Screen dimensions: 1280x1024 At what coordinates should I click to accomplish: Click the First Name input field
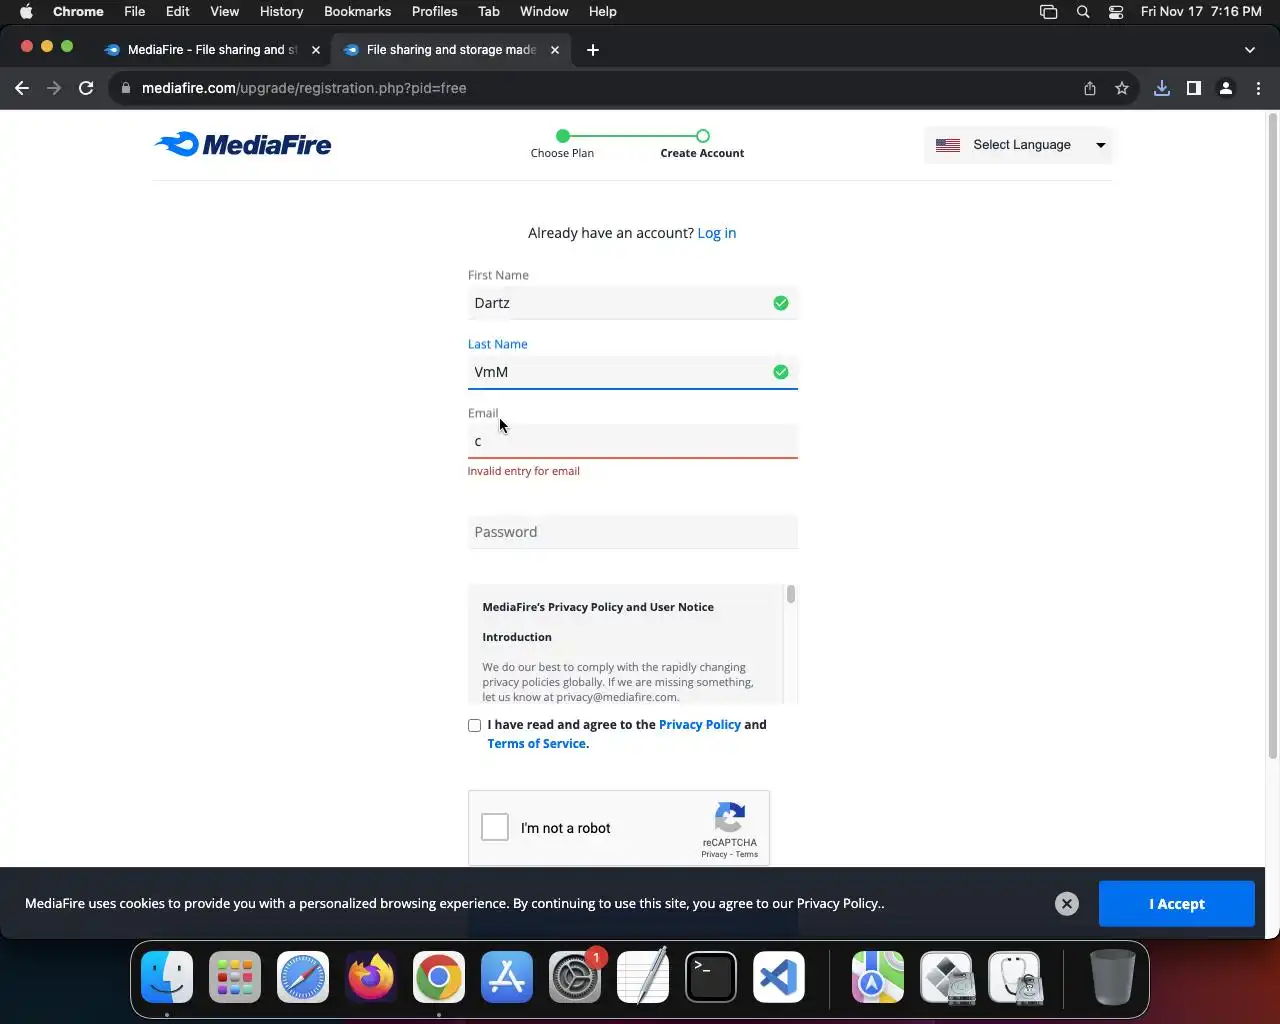click(633, 303)
